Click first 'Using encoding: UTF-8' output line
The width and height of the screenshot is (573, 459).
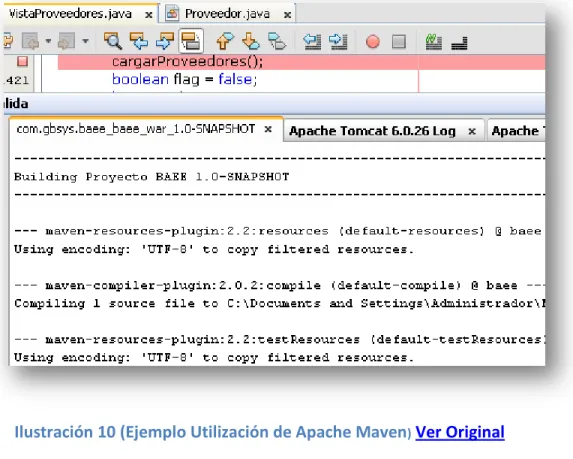pos(214,249)
